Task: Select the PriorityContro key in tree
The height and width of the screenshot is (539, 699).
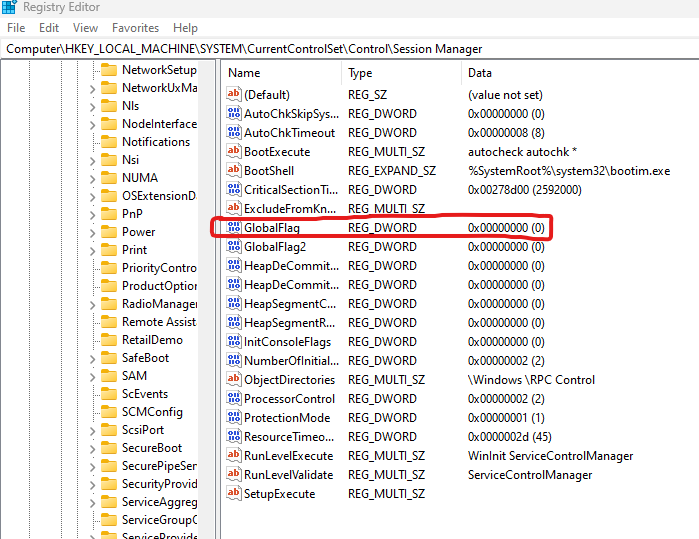Action: click(159, 267)
